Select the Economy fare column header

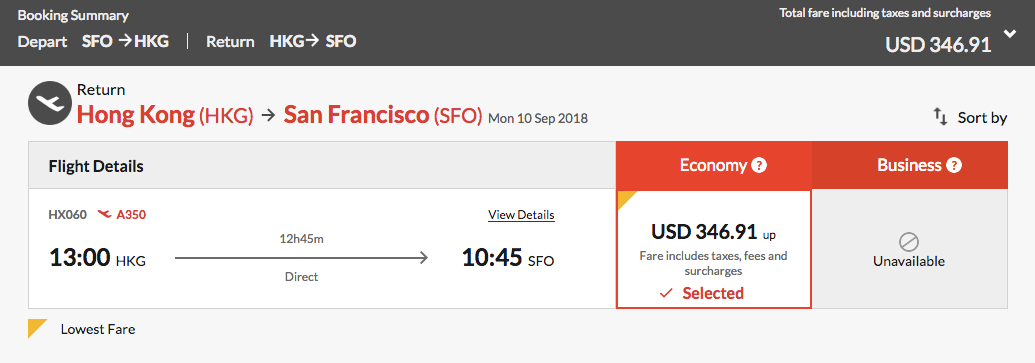pyautogui.click(x=714, y=165)
